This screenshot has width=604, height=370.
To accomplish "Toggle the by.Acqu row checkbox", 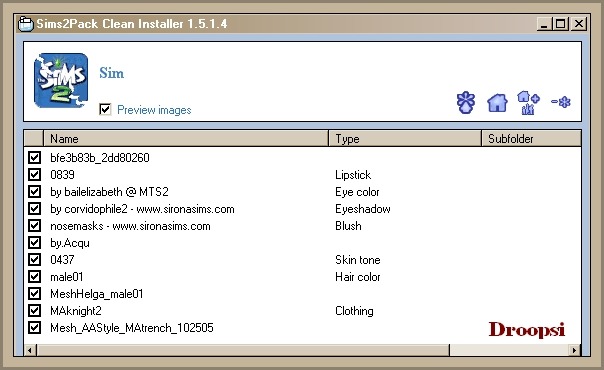I will [x=34, y=242].
